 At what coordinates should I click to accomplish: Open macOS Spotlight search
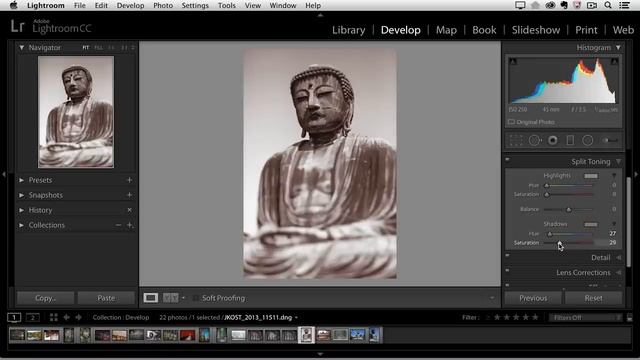point(608,5)
